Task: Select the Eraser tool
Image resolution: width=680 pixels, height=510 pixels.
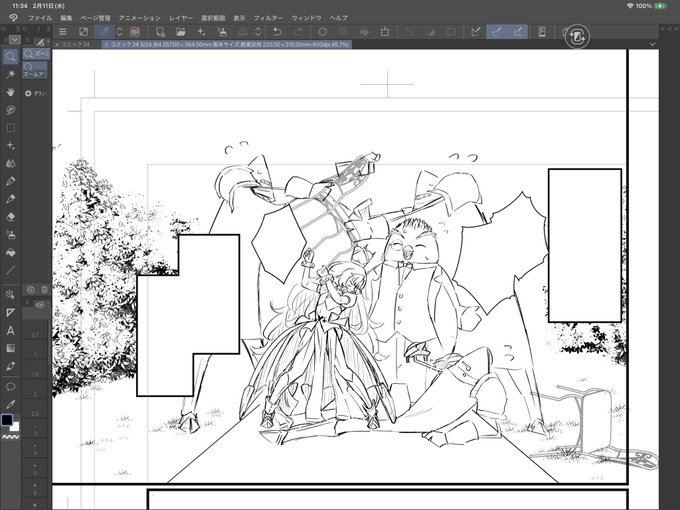Action: coord(11,217)
